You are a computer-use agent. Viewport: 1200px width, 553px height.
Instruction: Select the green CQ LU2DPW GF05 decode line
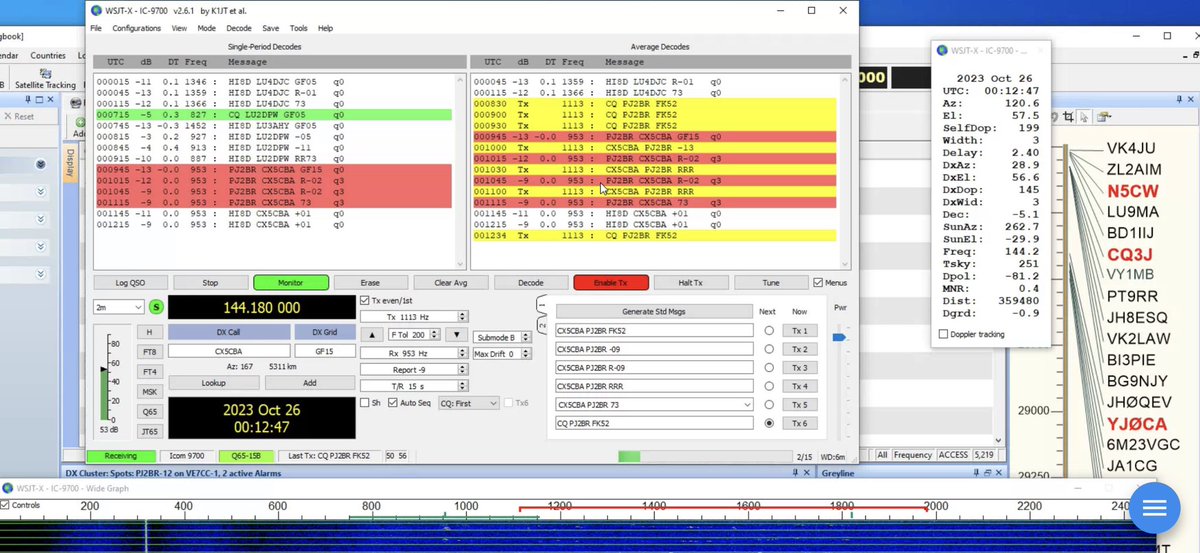click(x=272, y=116)
